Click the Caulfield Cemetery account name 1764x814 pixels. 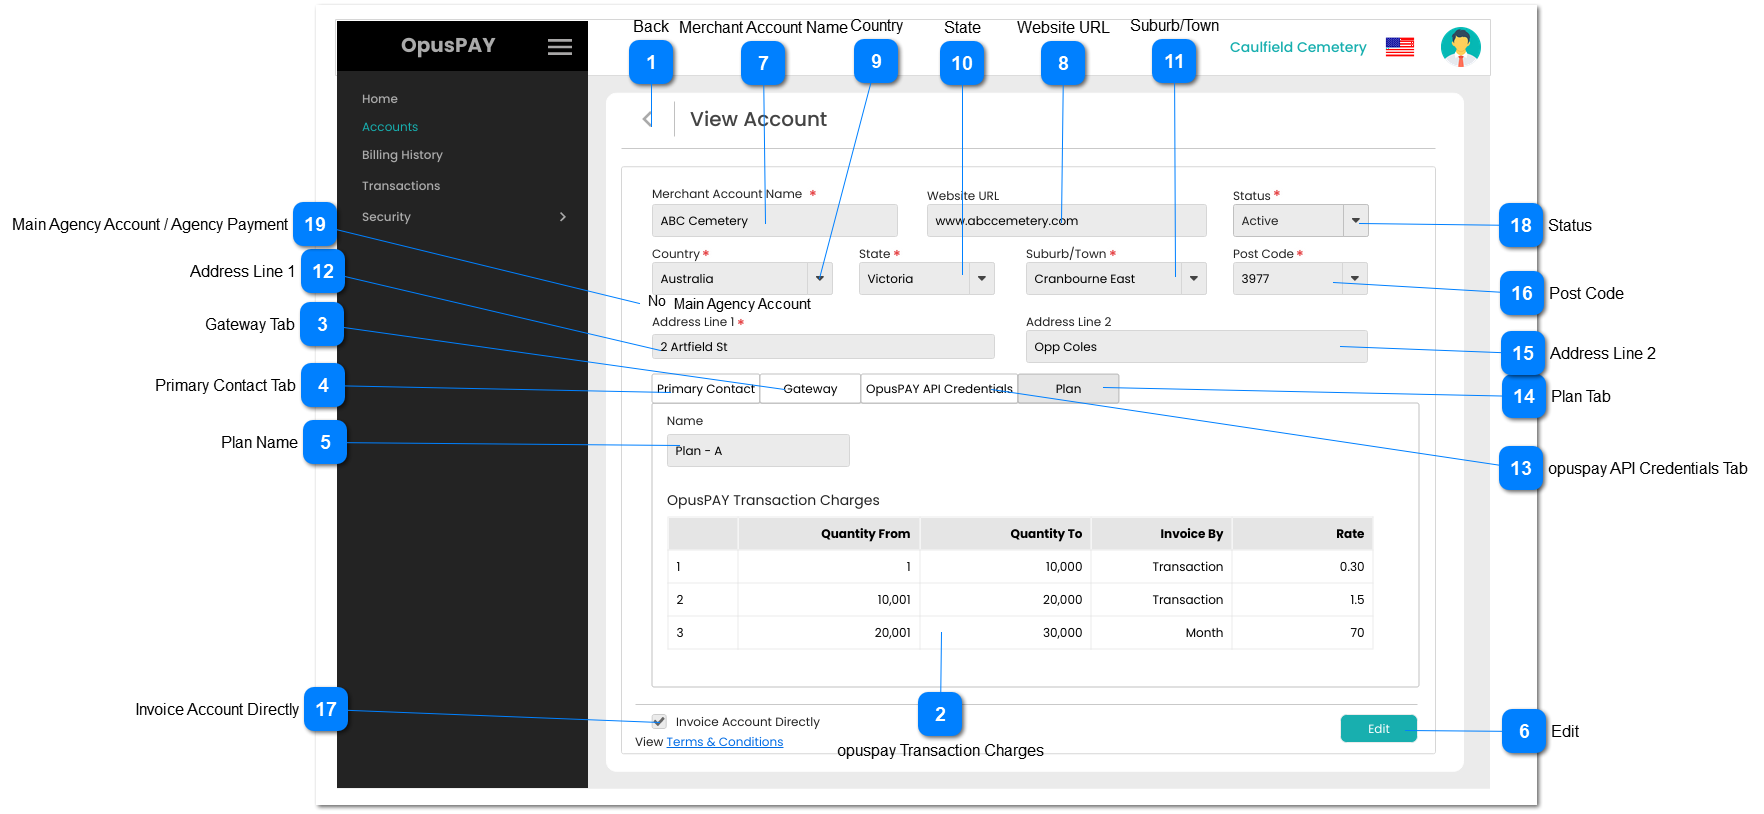pyautogui.click(x=1298, y=47)
